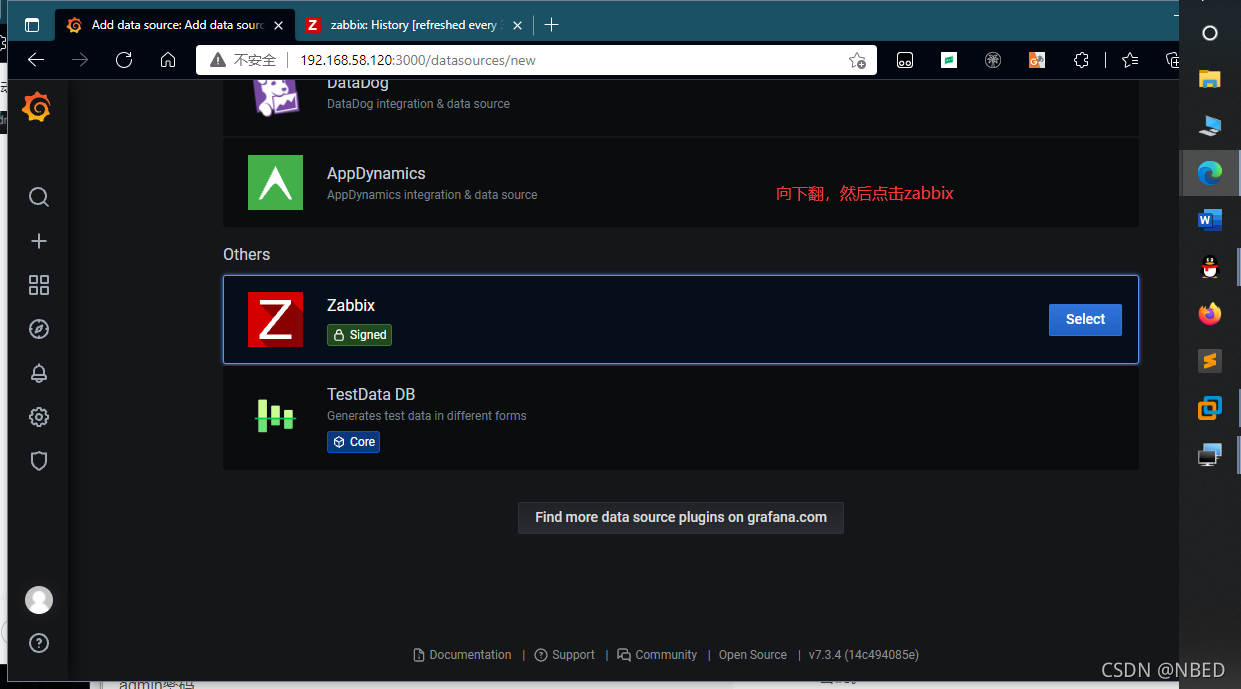Viewport: 1241px width, 689px height.
Task: Close the Add data source tab
Action: (279, 25)
